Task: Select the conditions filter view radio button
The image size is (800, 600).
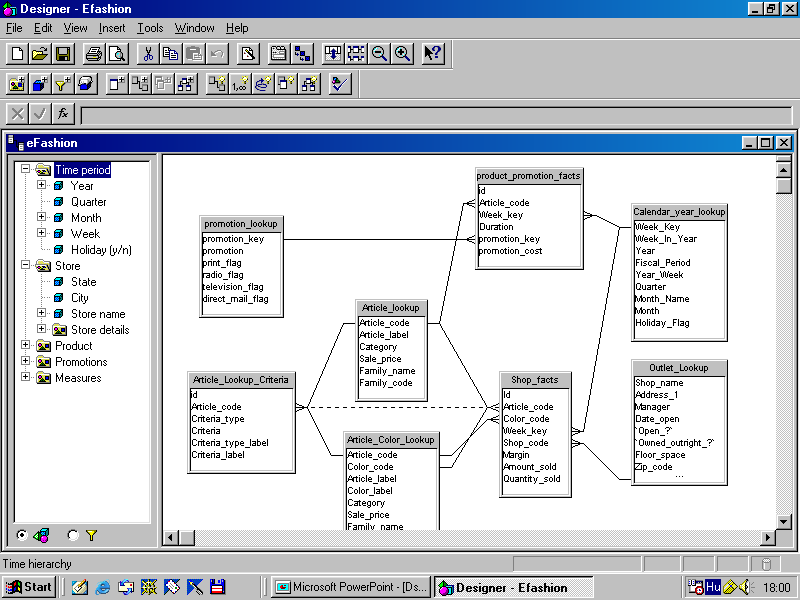Action: 73,535
